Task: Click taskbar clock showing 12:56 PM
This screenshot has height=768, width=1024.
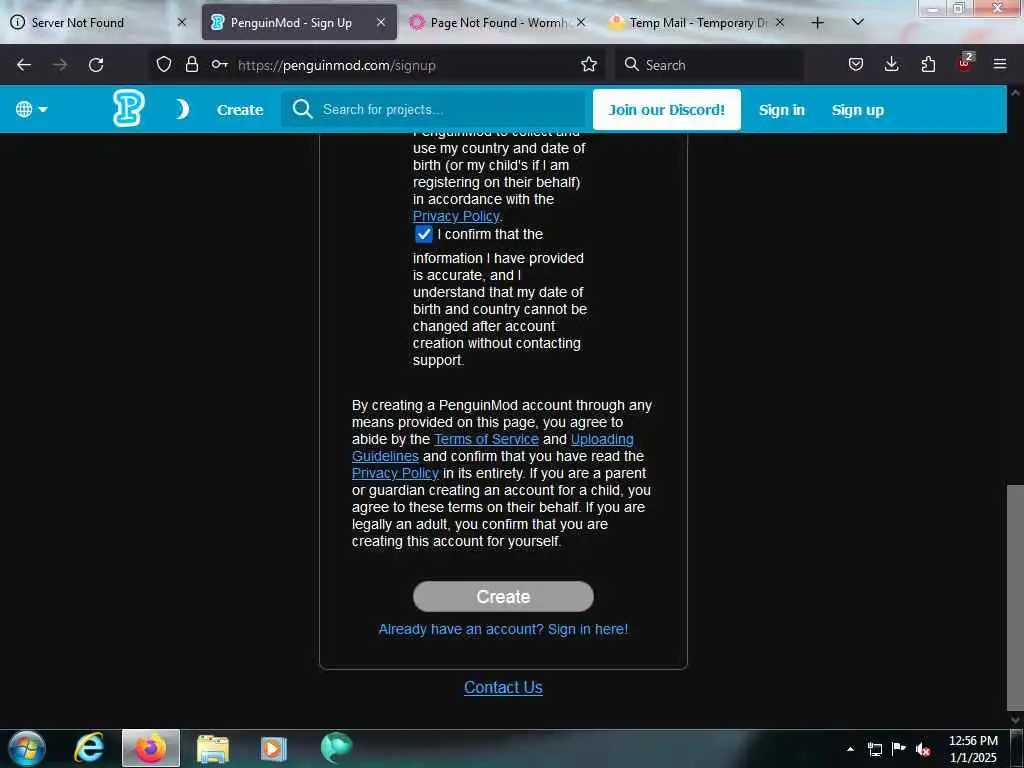Action: point(972,749)
